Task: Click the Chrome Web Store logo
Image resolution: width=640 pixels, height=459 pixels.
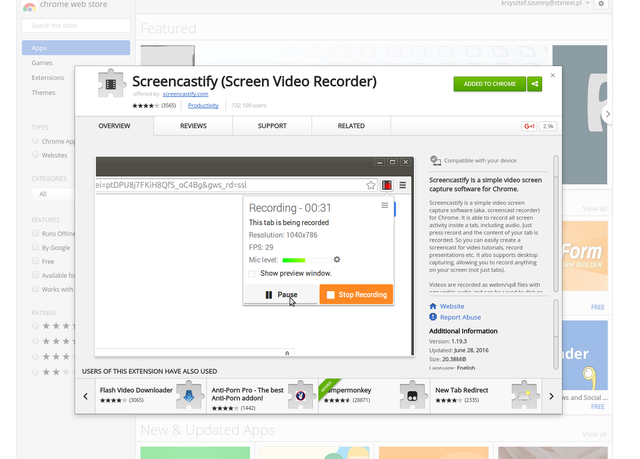Action: [29, 6]
